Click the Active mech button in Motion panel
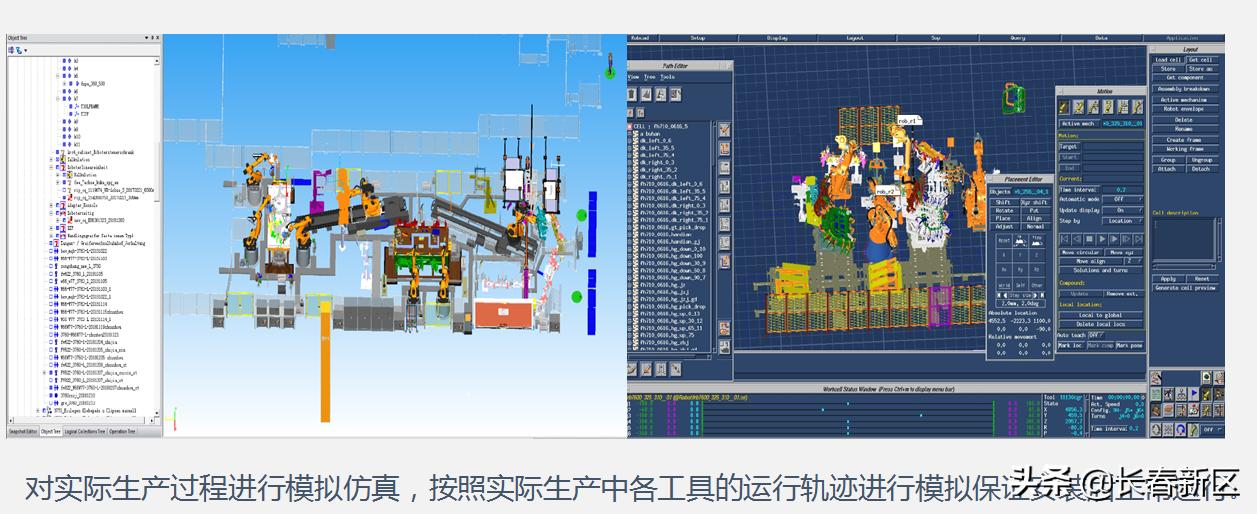The width and height of the screenshot is (1257, 514). (1078, 123)
